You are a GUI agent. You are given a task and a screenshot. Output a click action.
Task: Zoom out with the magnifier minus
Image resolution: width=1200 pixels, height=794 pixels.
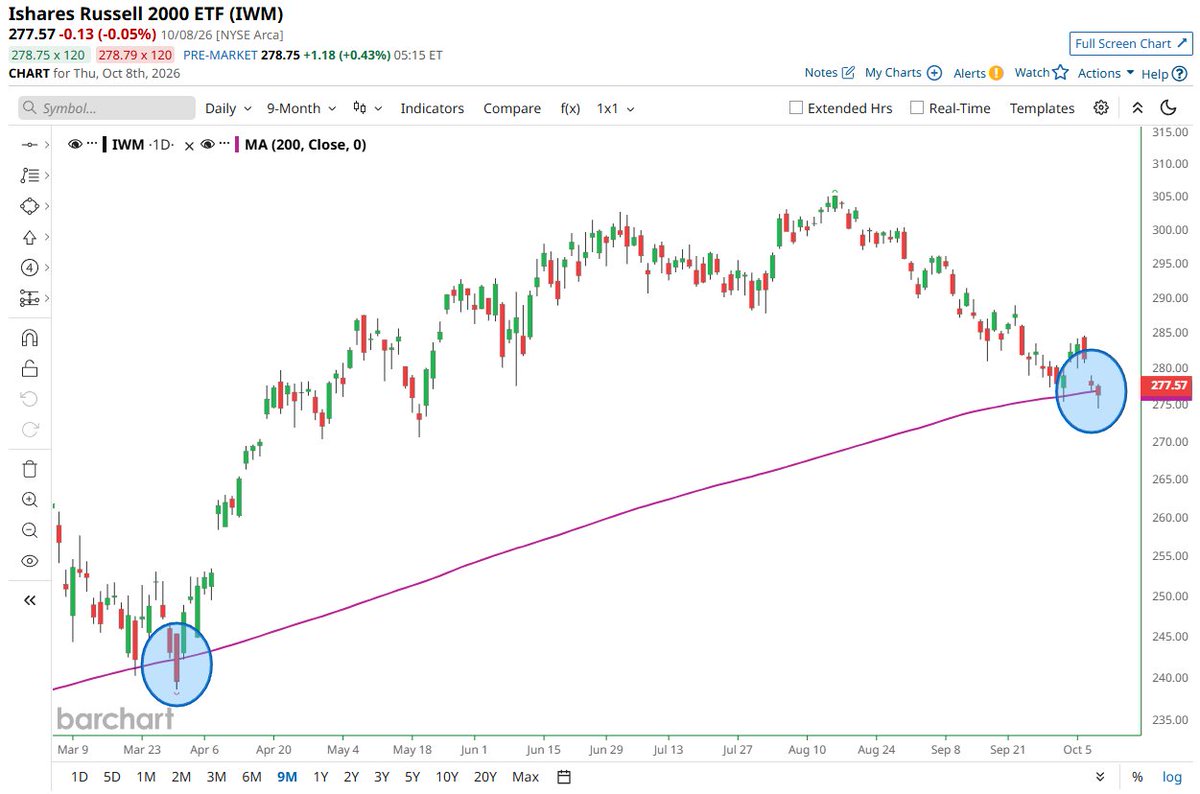pyautogui.click(x=29, y=530)
